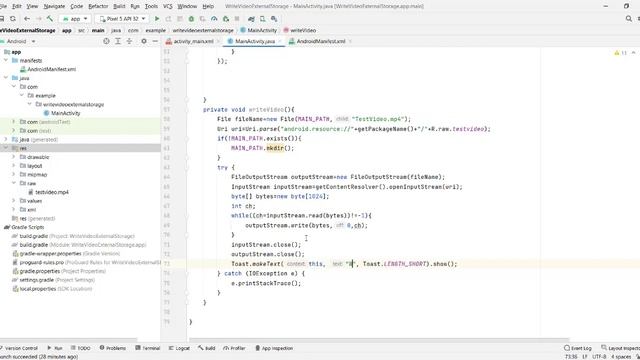Click the Expand All icon in the project panel

pyautogui.click(x=118, y=41)
